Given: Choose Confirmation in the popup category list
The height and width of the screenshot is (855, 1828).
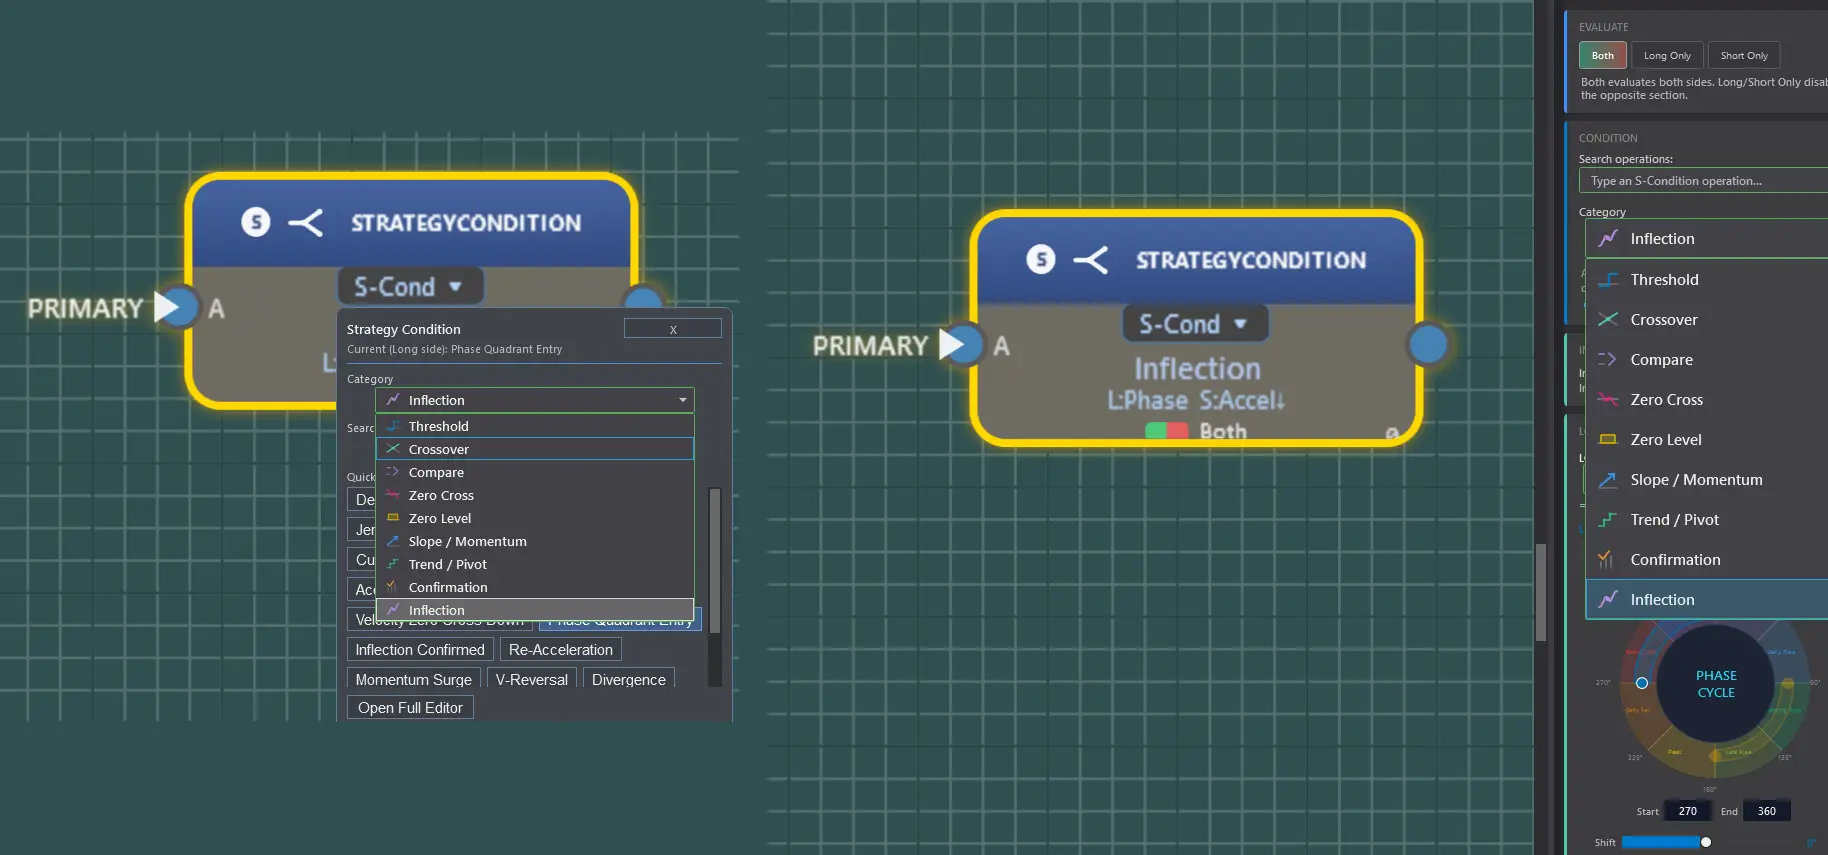Looking at the screenshot, I should tap(535, 587).
